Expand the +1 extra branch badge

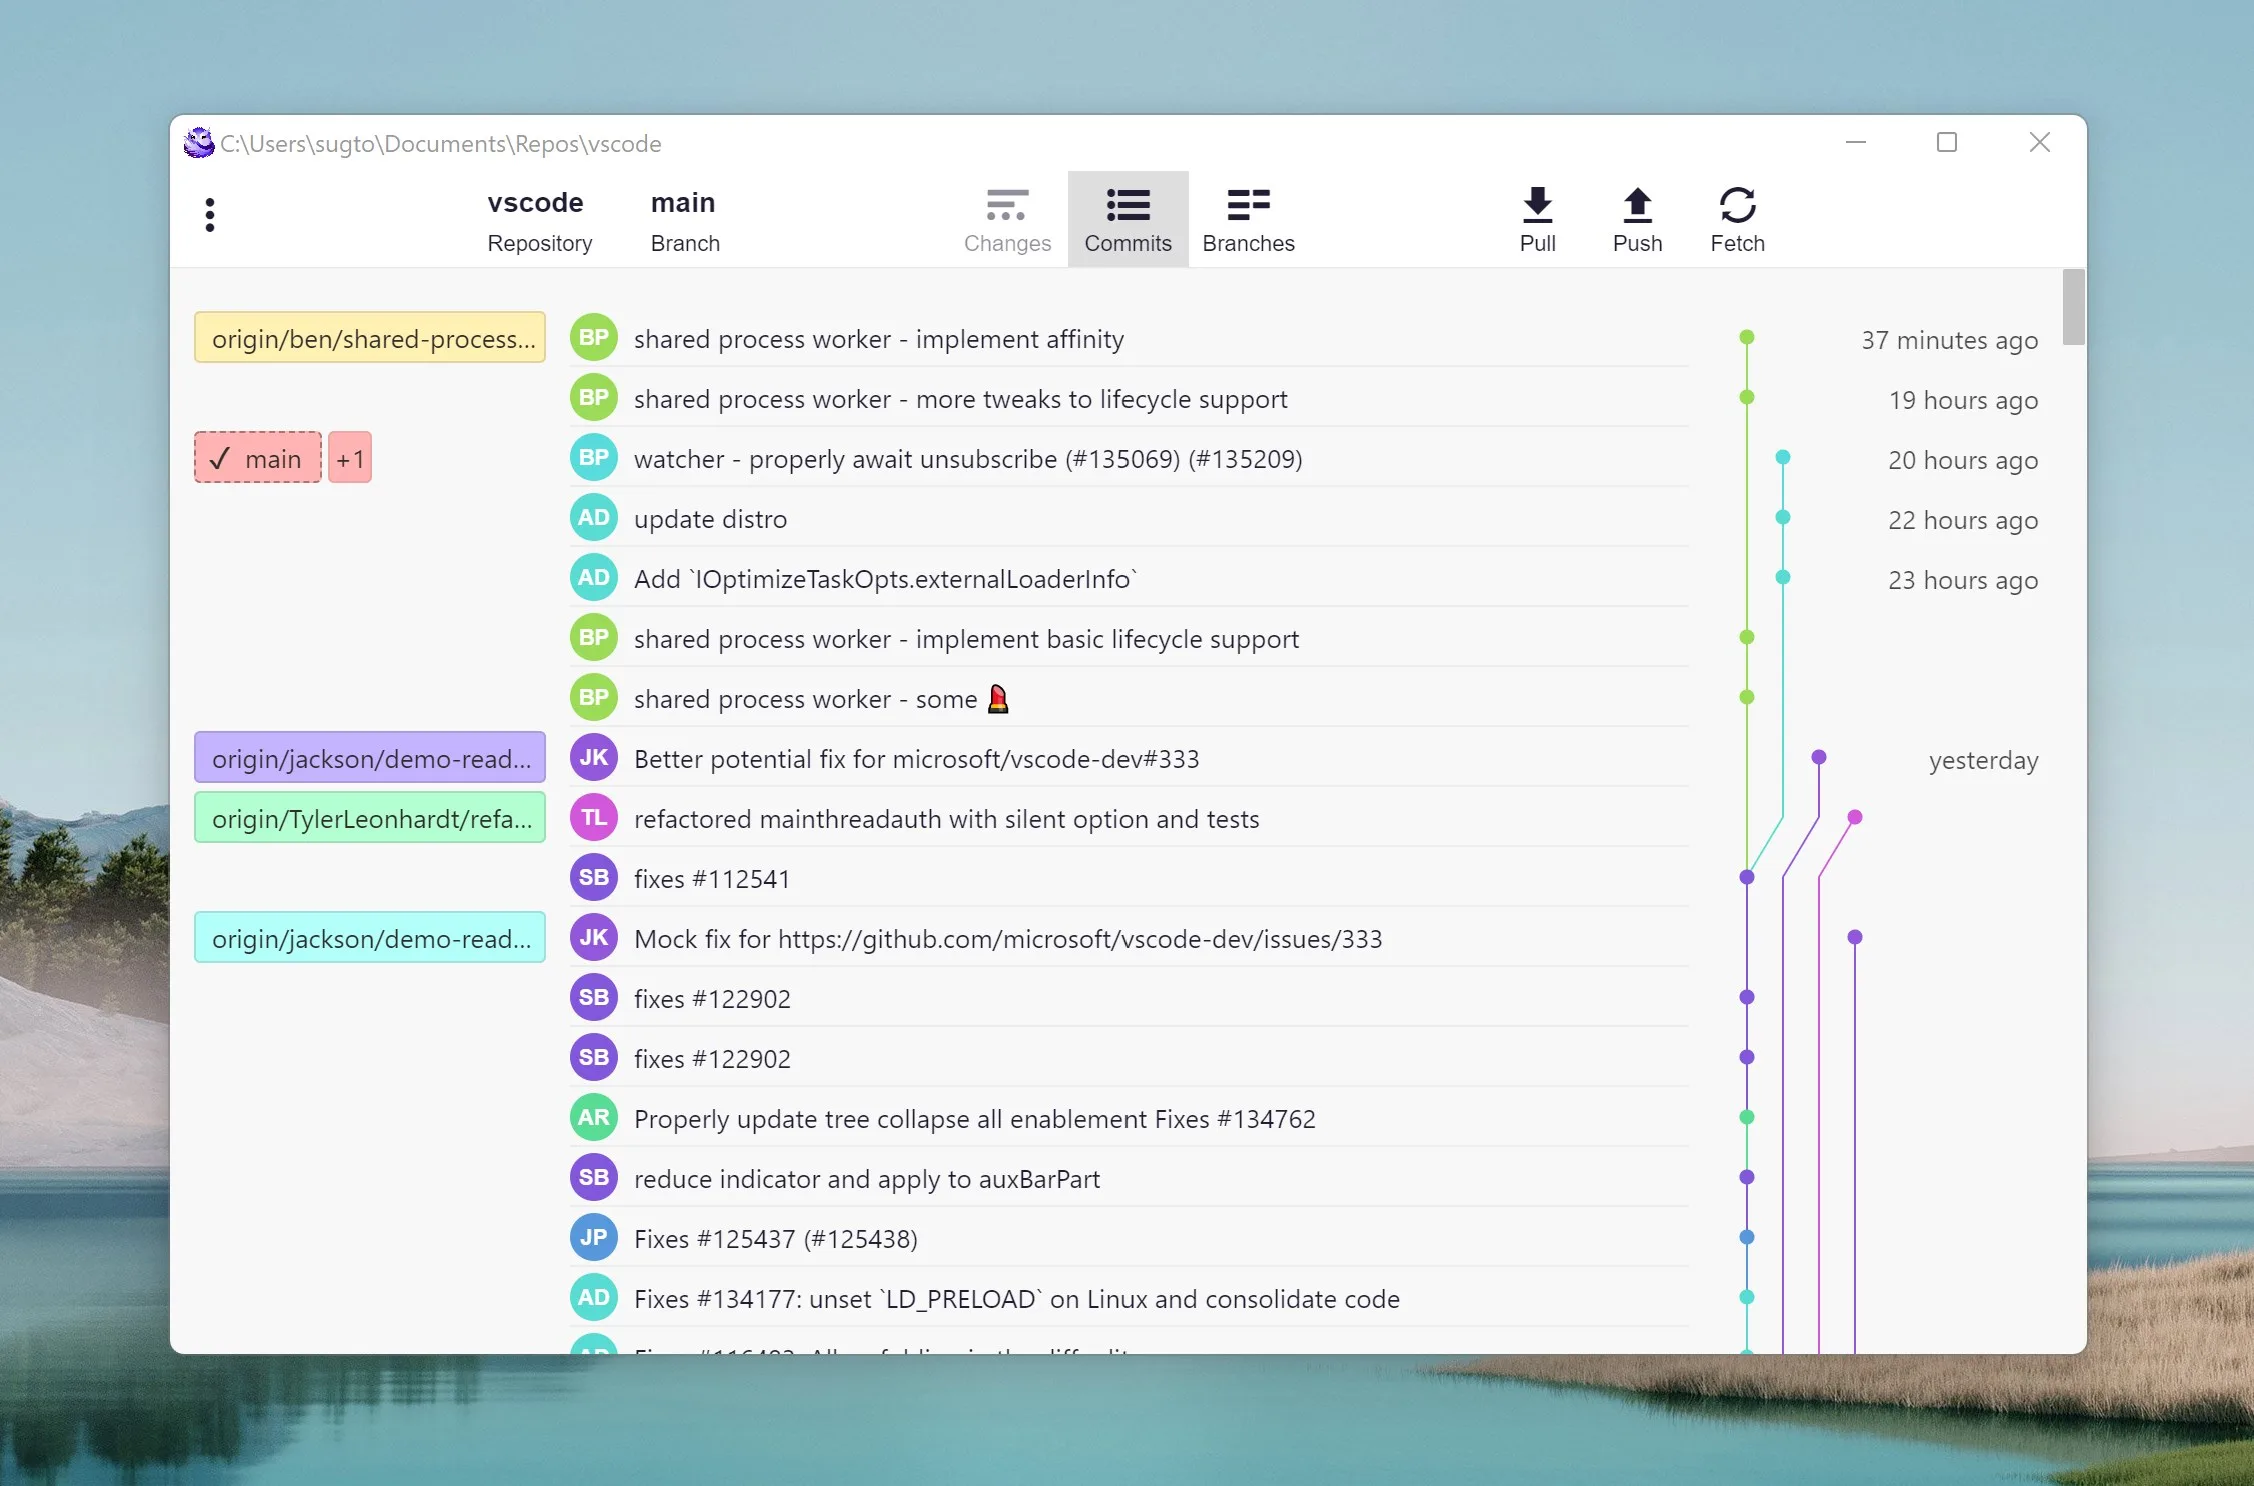[350, 458]
